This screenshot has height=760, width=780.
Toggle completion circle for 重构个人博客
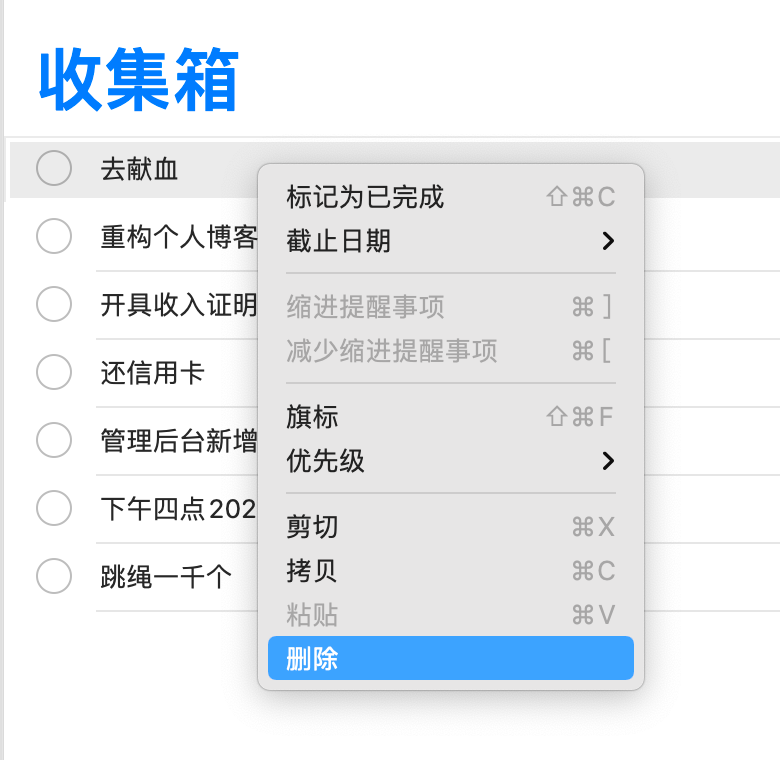[x=54, y=237]
